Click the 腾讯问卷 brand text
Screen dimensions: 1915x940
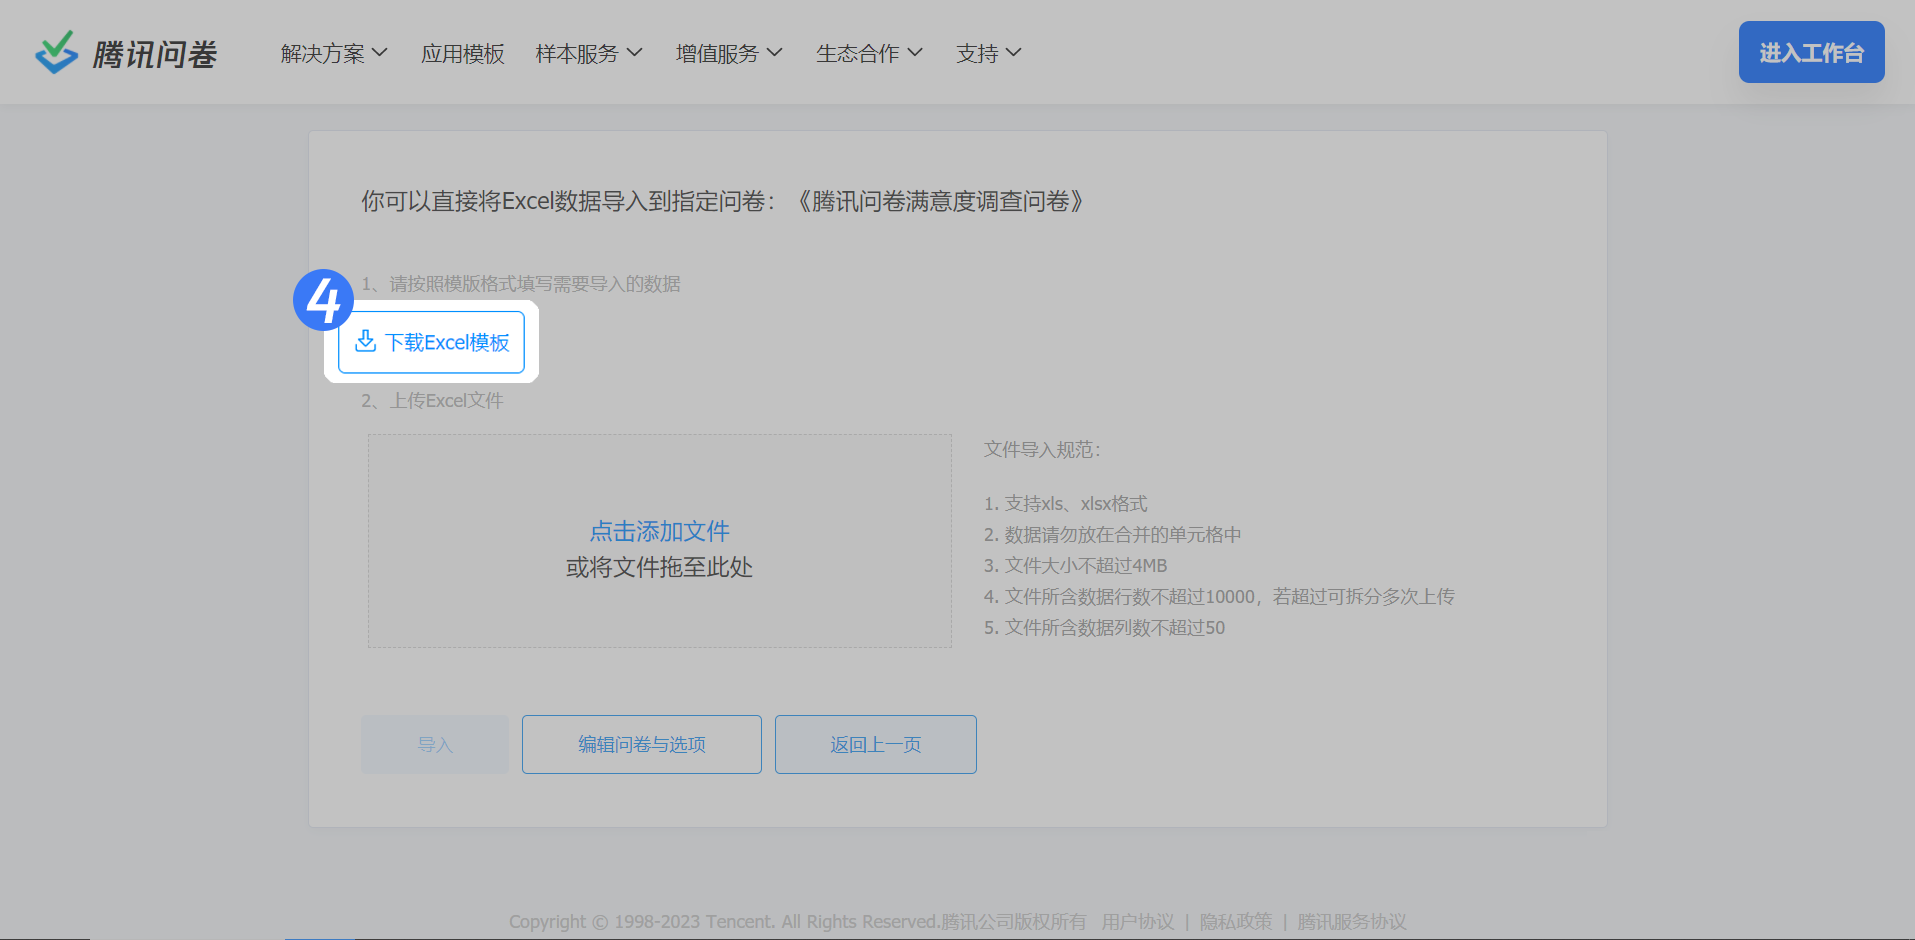(155, 54)
